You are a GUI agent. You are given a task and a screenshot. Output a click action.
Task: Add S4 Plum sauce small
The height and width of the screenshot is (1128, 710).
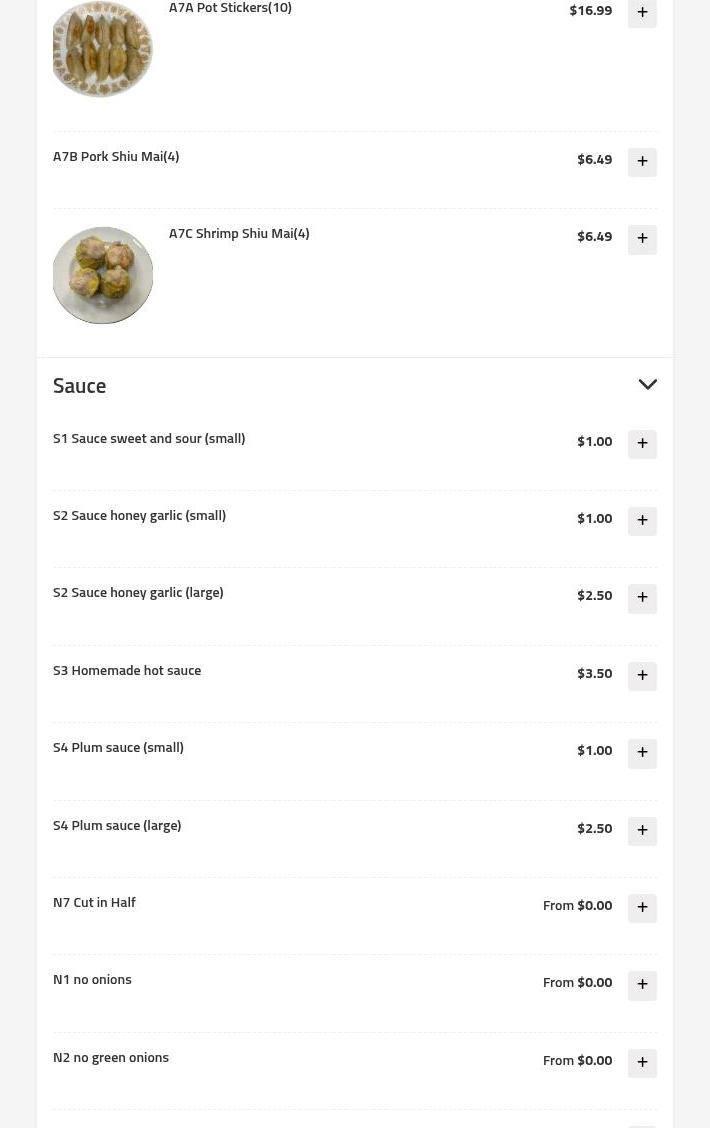pos(642,753)
